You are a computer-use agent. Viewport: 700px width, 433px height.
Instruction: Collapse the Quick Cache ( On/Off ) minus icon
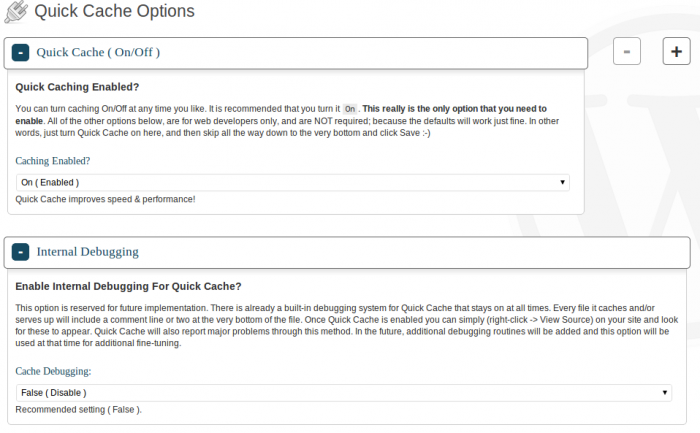pyautogui.click(x=20, y=51)
